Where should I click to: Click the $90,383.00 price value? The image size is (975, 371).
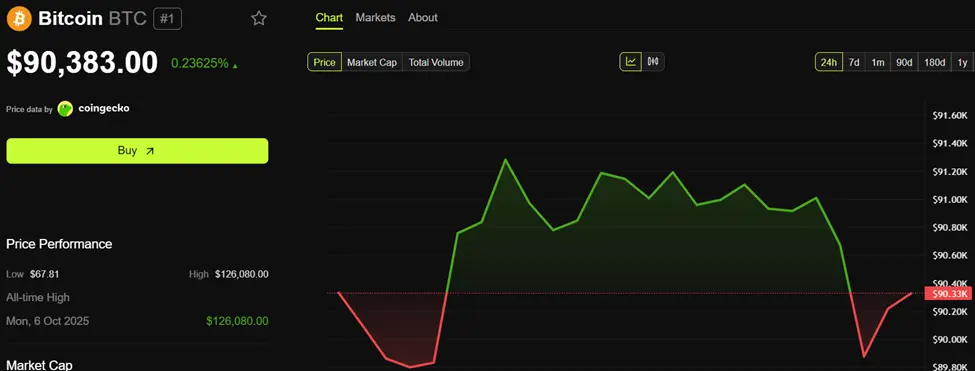pyautogui.click(x=82, y=63)
